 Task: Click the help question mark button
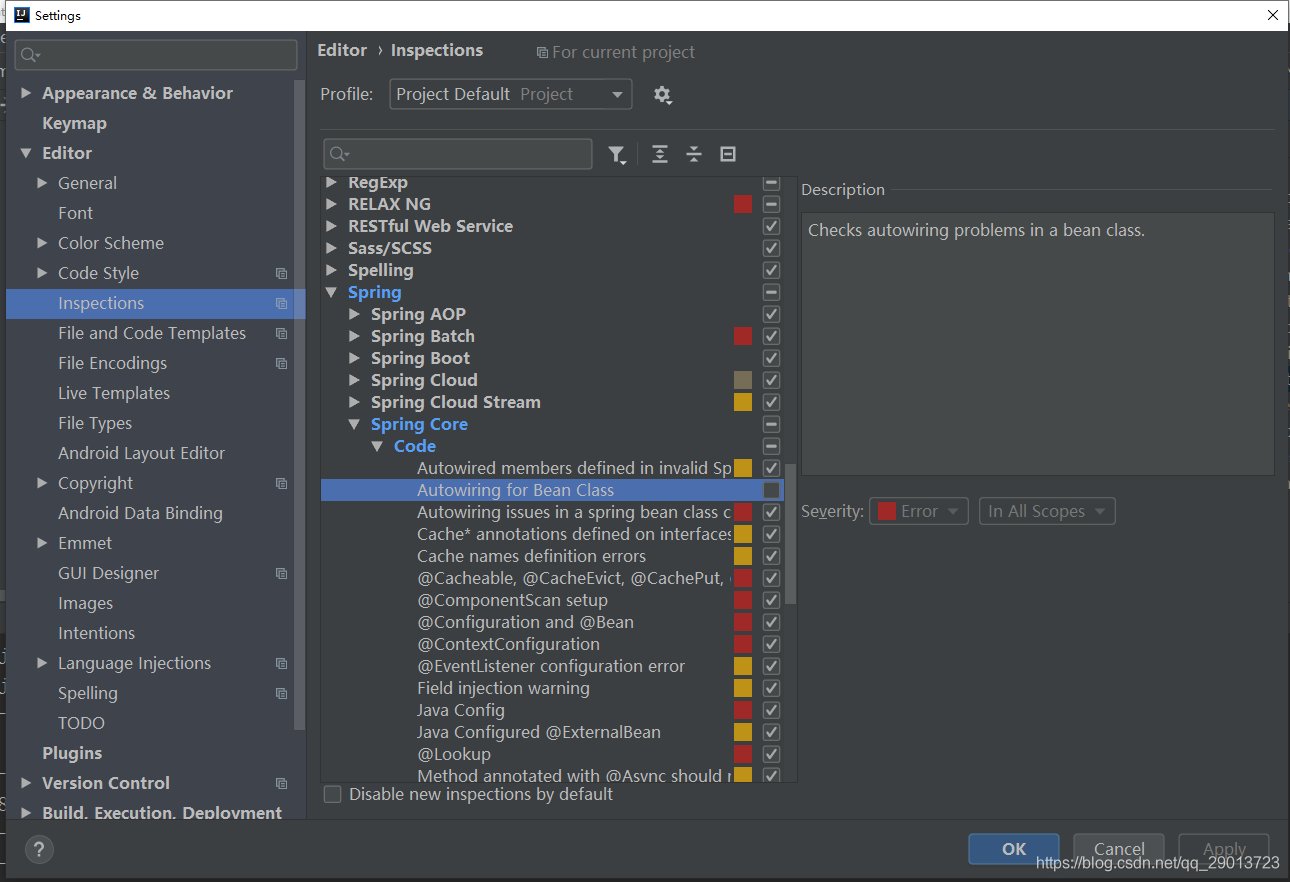tap(39, 850)
